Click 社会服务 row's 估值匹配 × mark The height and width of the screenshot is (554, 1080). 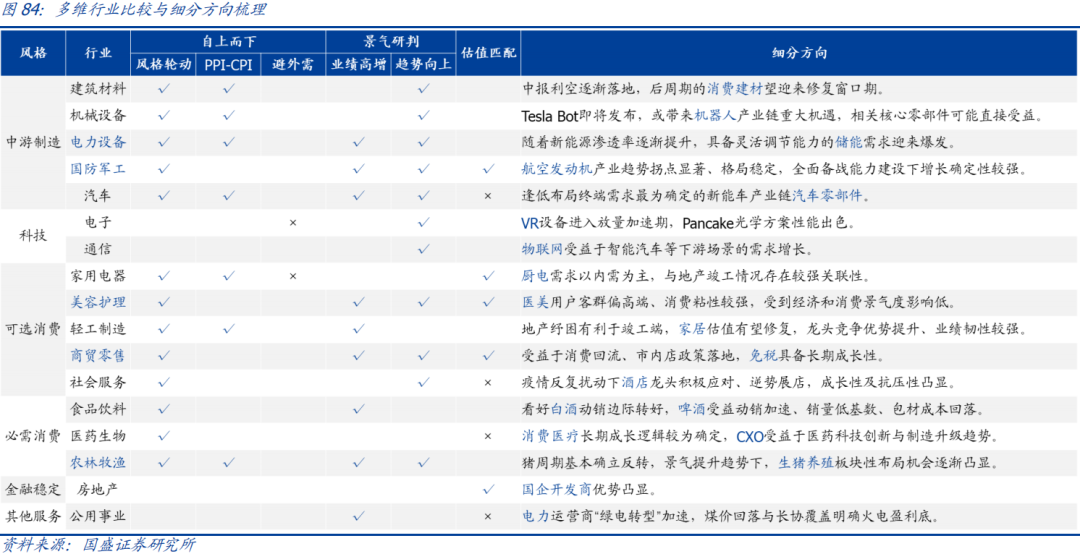tap(488, 382)
